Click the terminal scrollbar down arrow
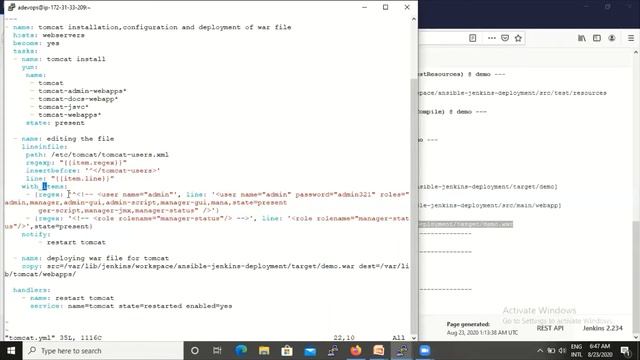This screenshot has height=360, width=640. (413, 338)
